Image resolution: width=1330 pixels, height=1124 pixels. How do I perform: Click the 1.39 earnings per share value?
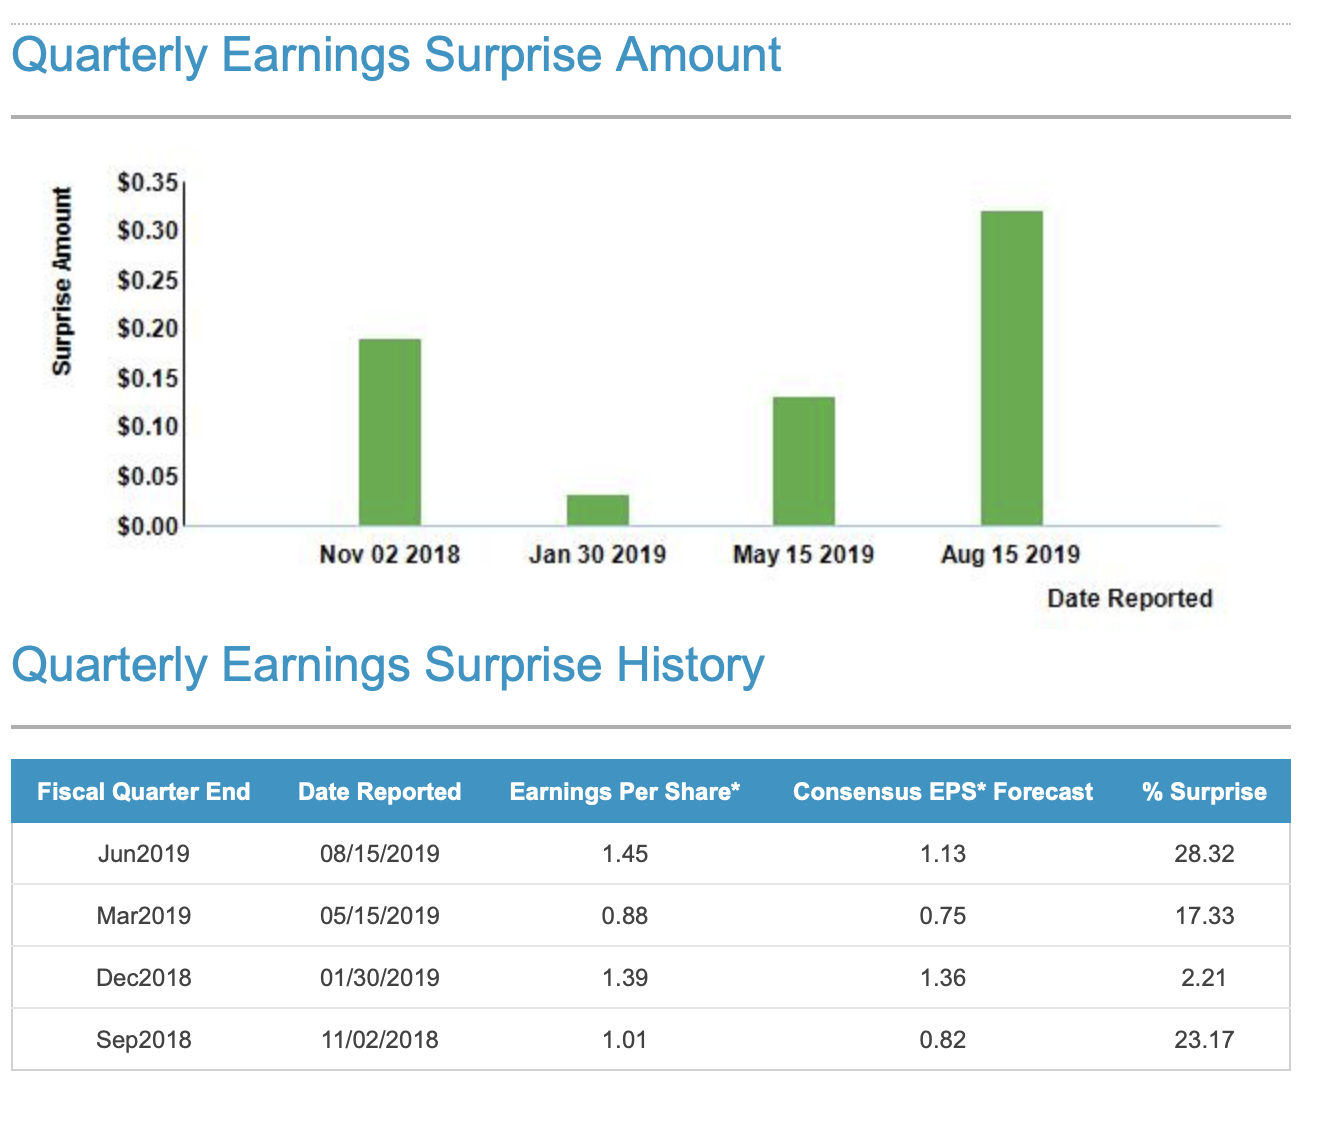(x=625, y=978)
